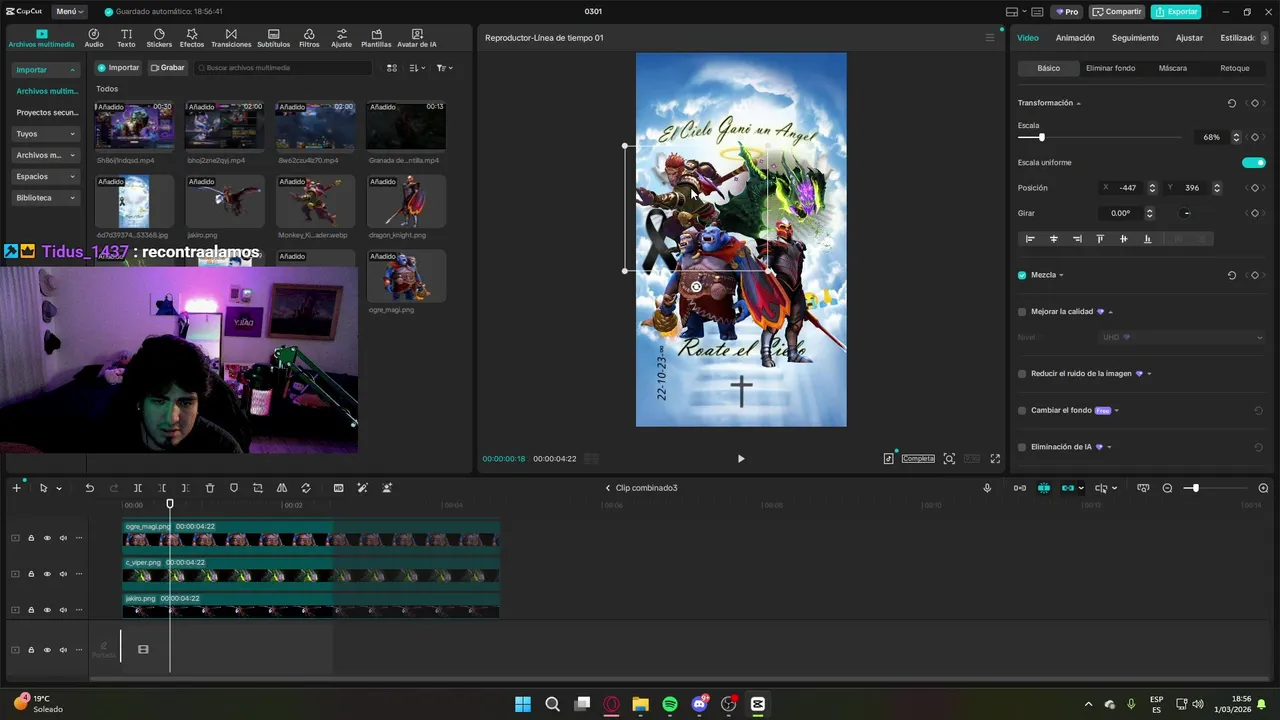Lock the c_viper.png track

[x=31, y=574]
